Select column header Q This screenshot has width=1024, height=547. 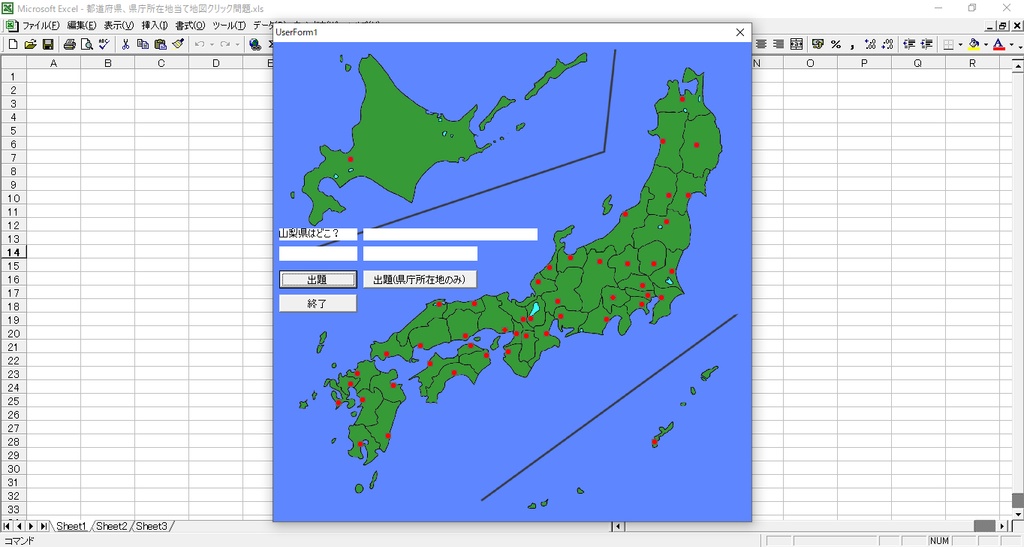pos(918,63)
